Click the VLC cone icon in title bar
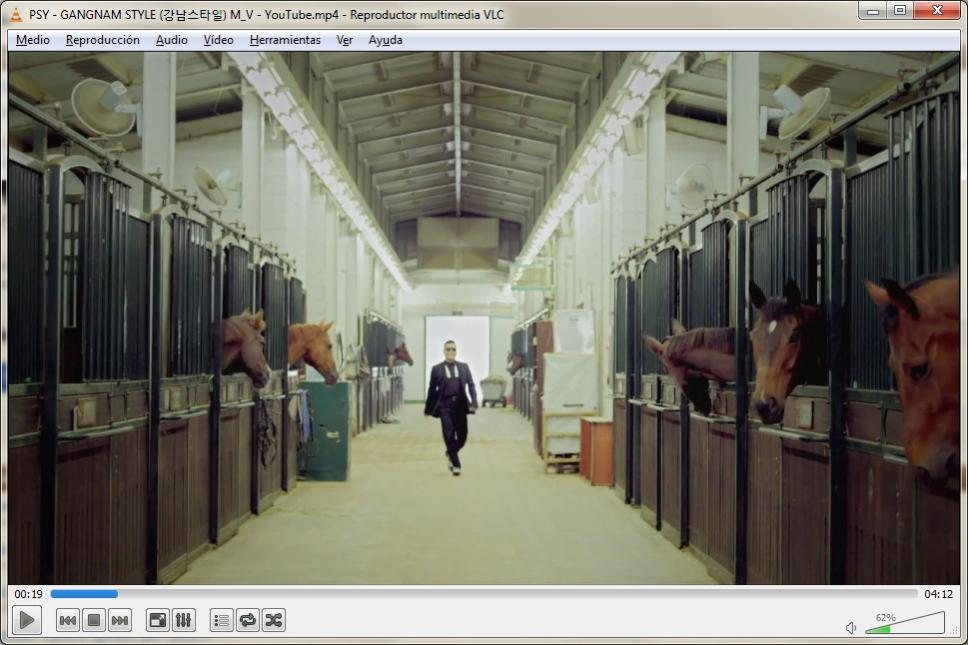Screen dimensions: 968x645 (17, 14)
